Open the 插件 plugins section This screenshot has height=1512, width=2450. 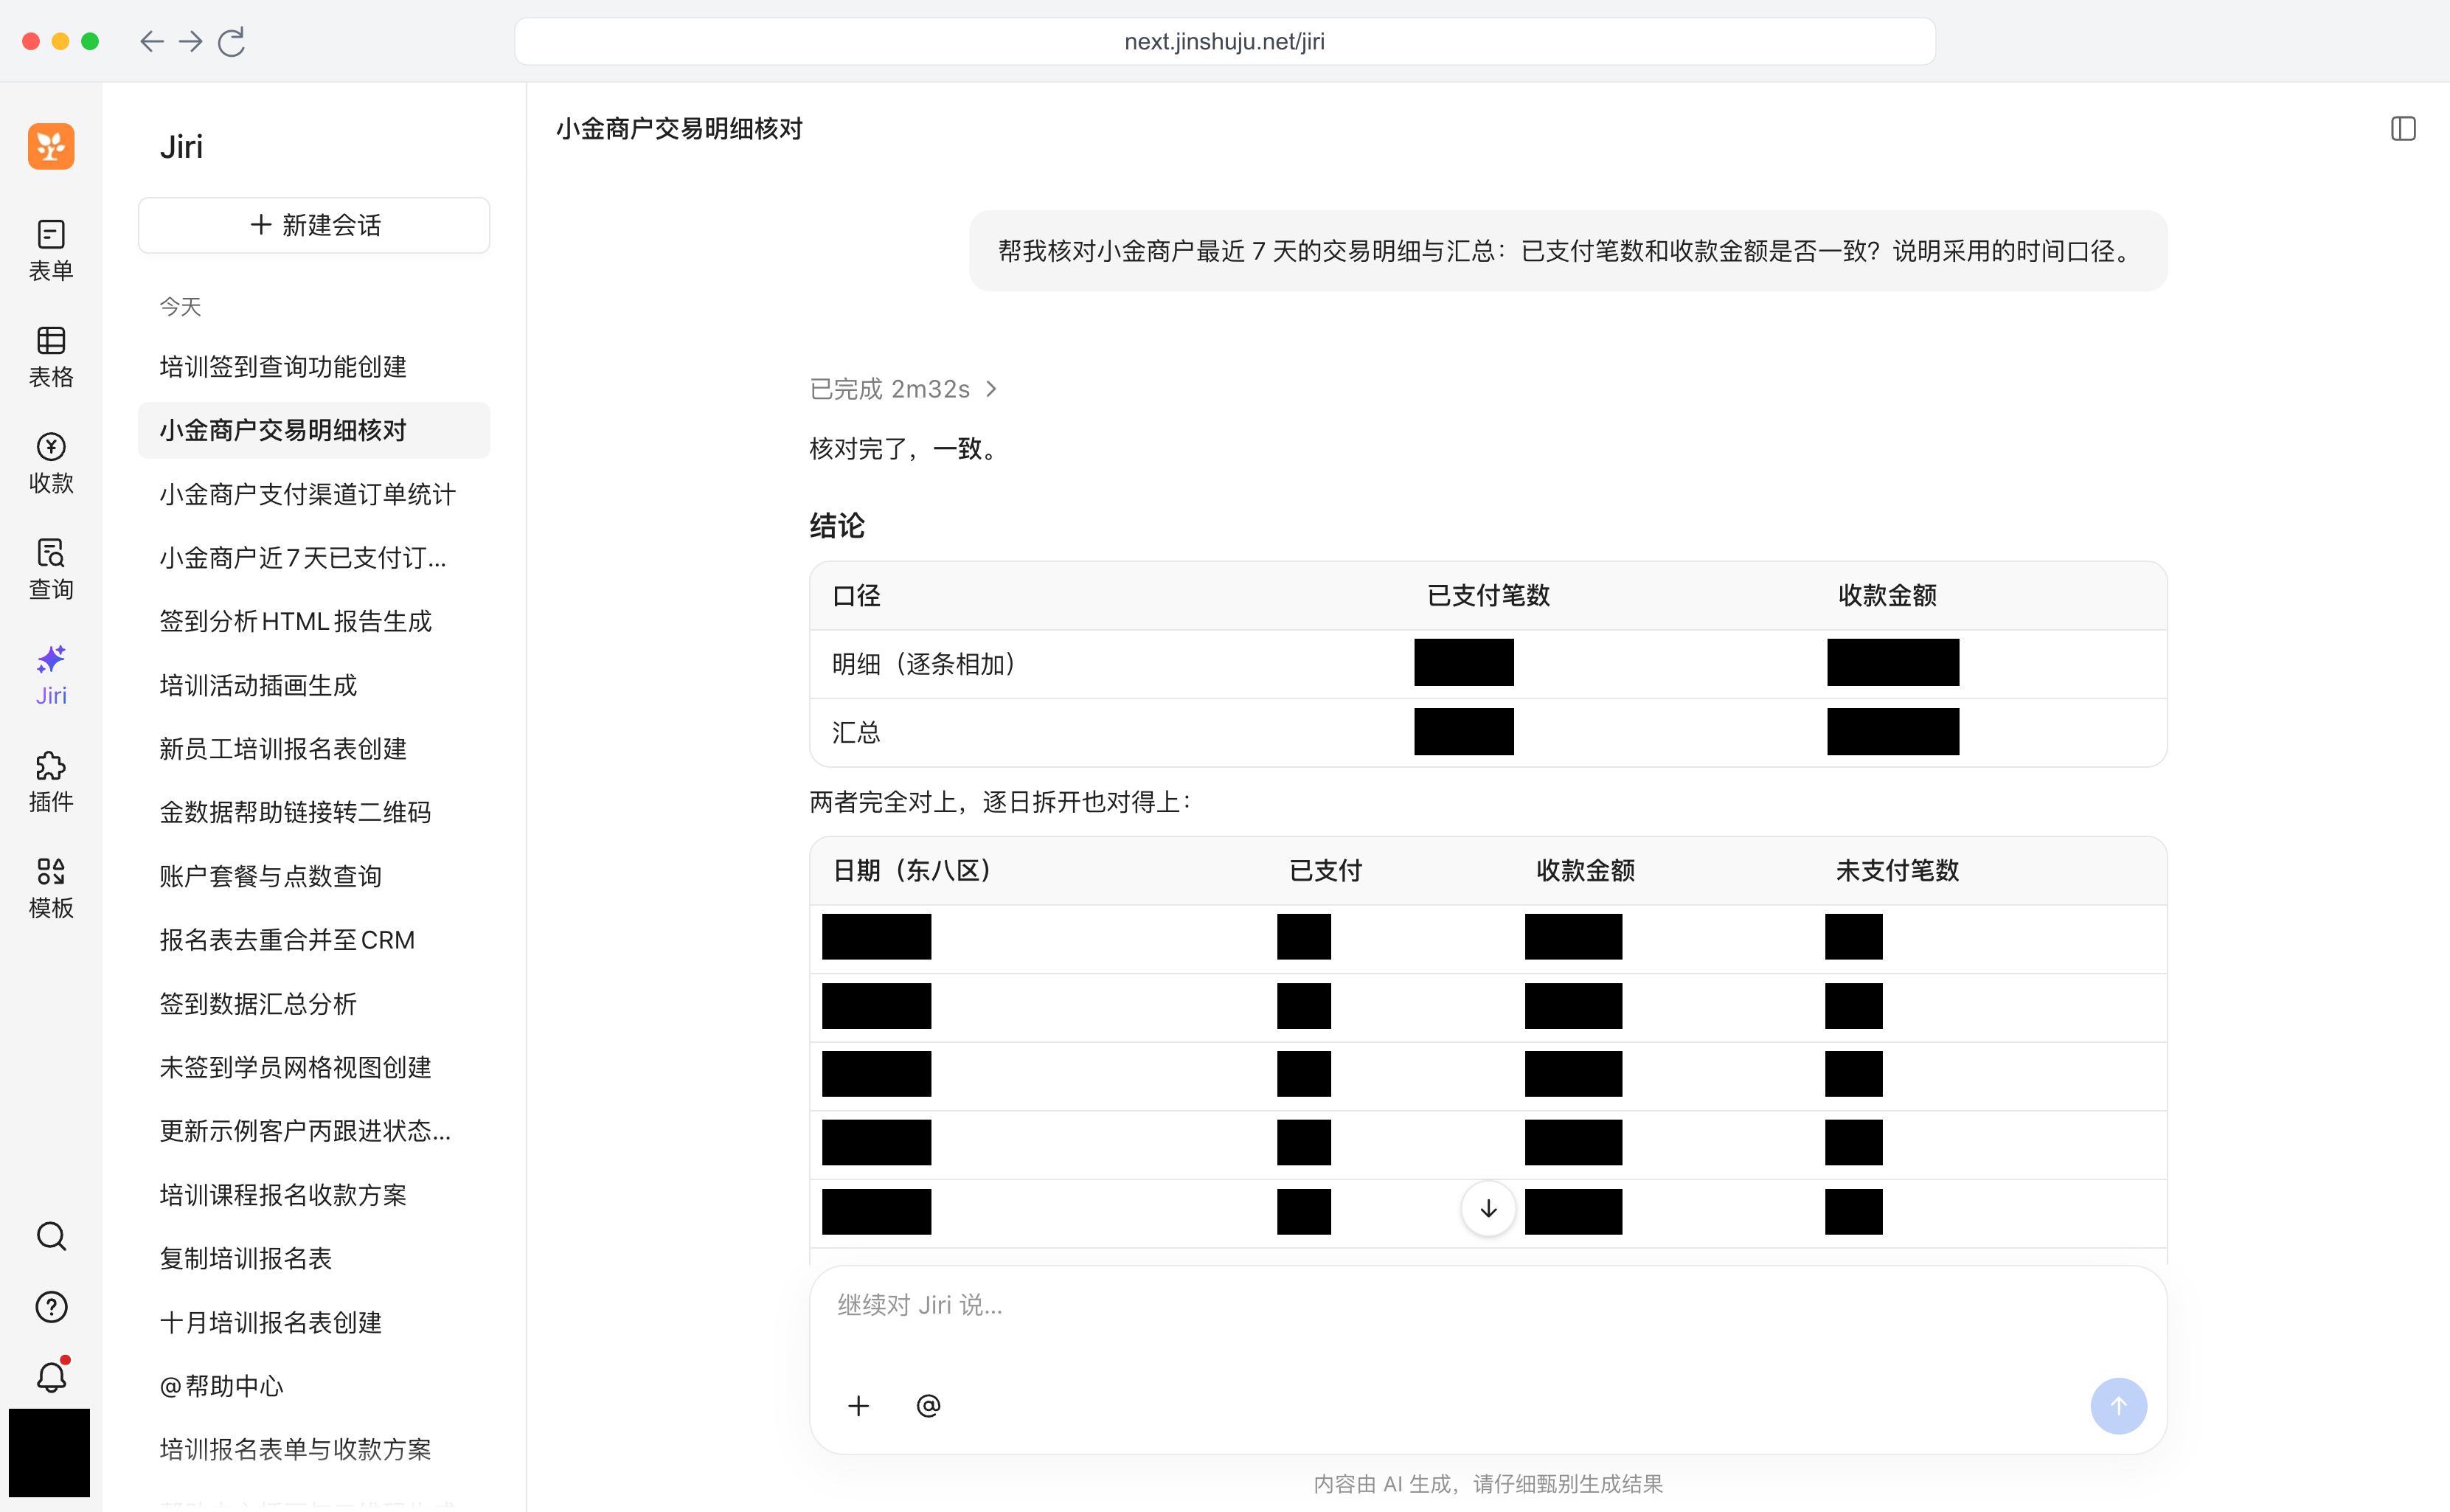pos(51,782)
